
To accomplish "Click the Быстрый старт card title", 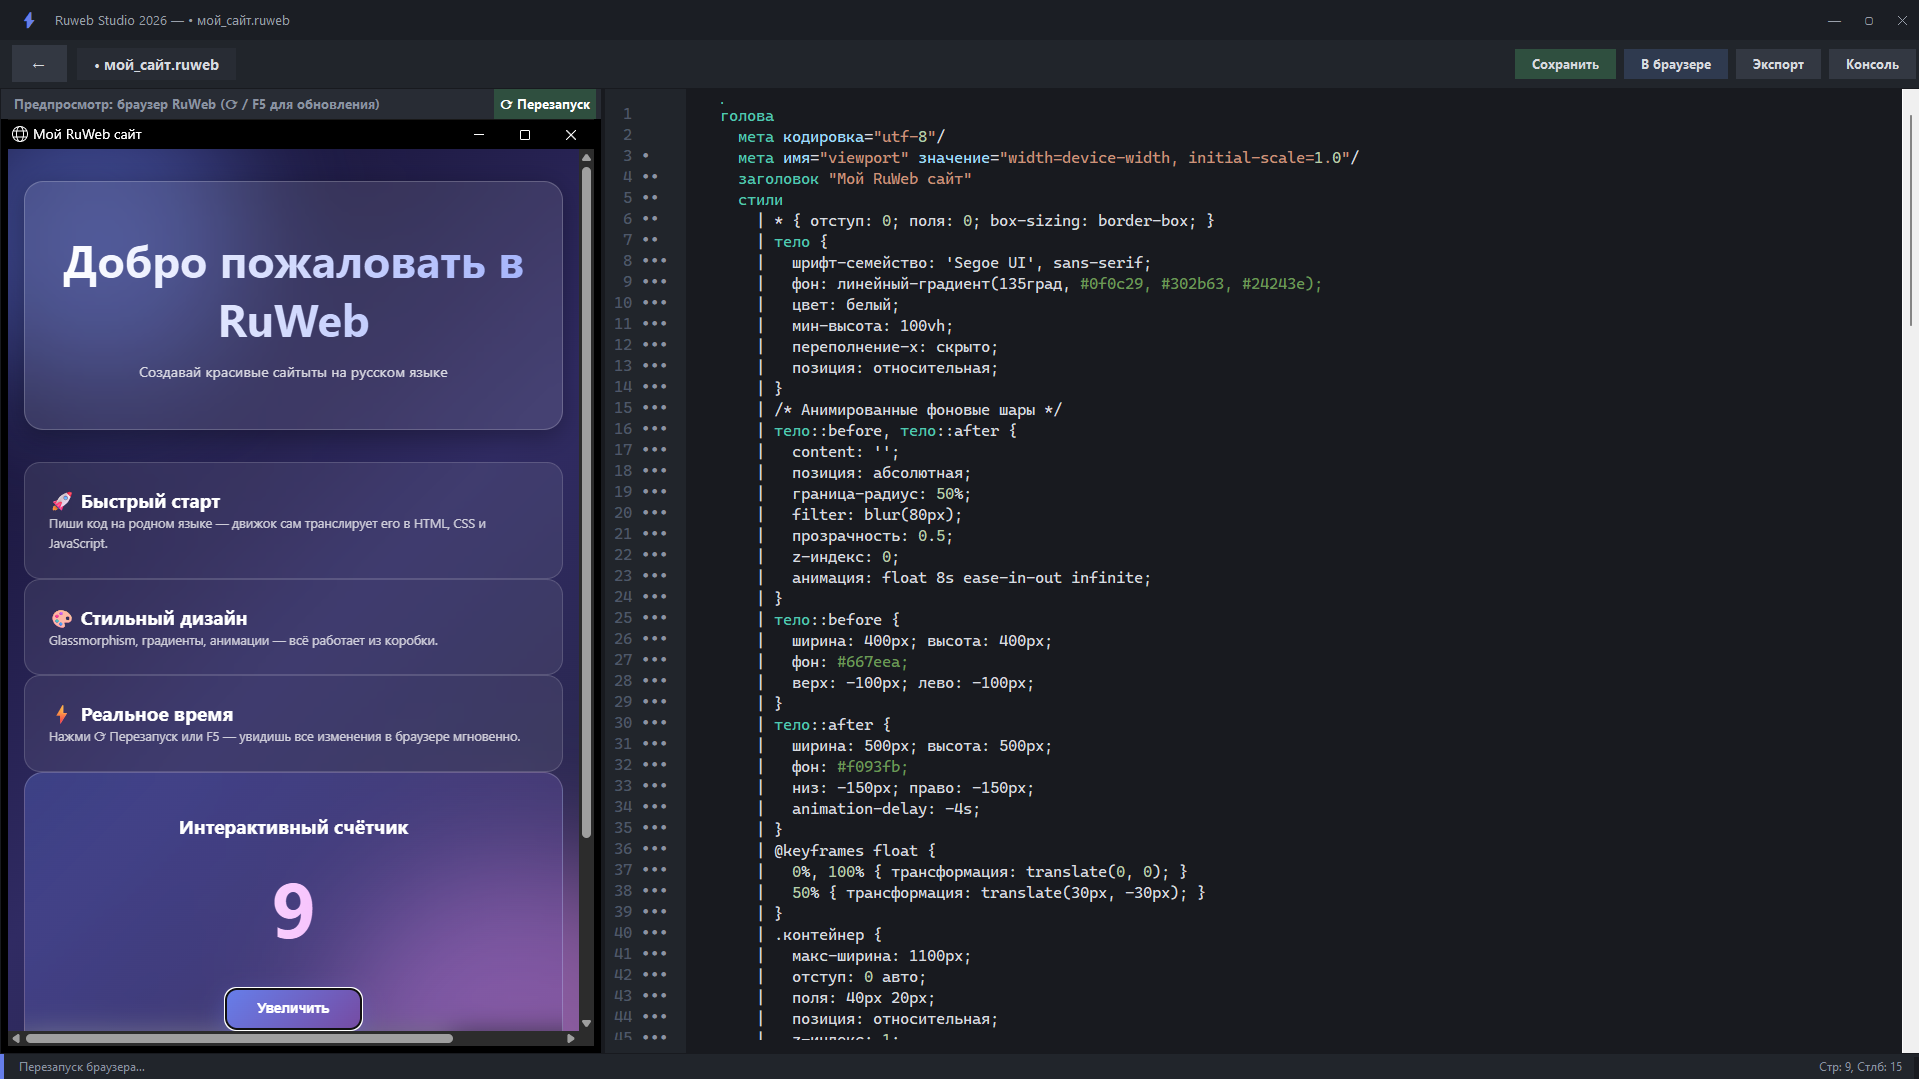I will (x=150, y=501).
